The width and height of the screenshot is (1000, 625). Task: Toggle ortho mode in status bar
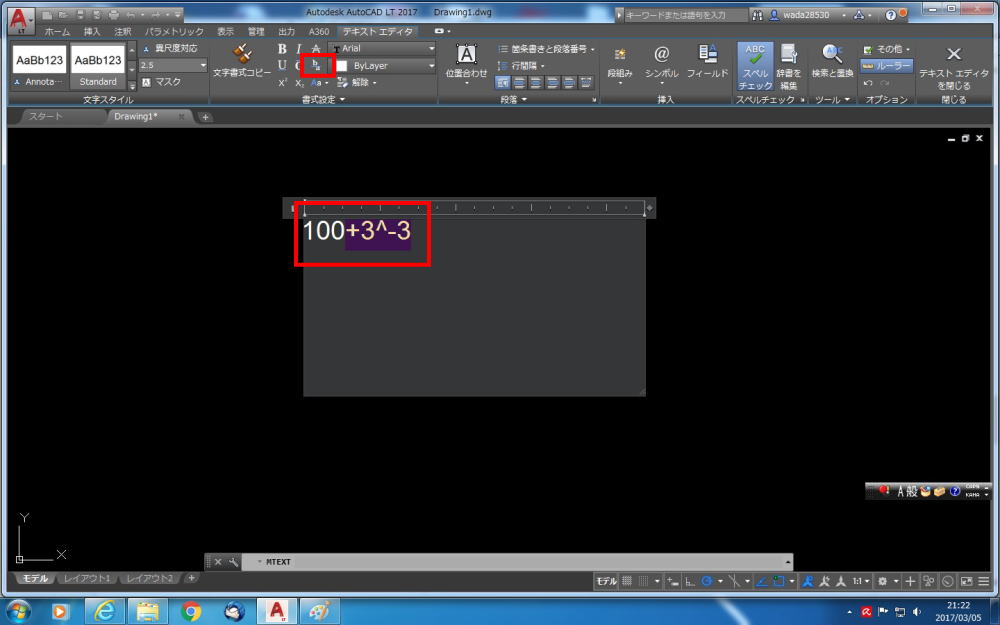pos(690,581)
